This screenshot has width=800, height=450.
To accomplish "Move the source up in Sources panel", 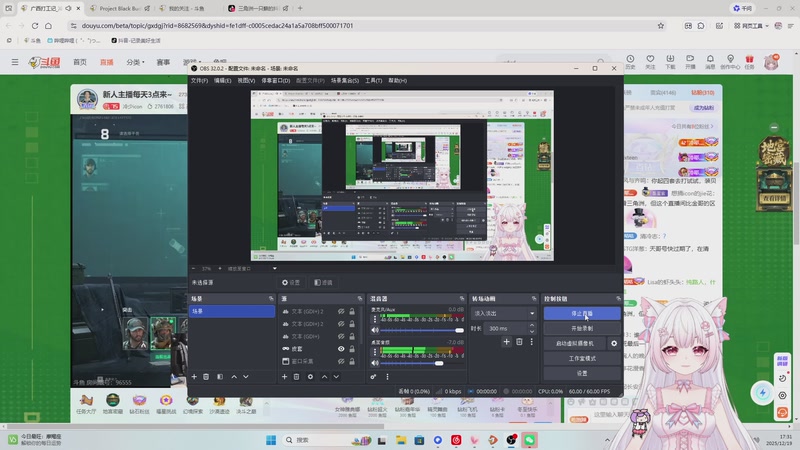I will point(324,377).
